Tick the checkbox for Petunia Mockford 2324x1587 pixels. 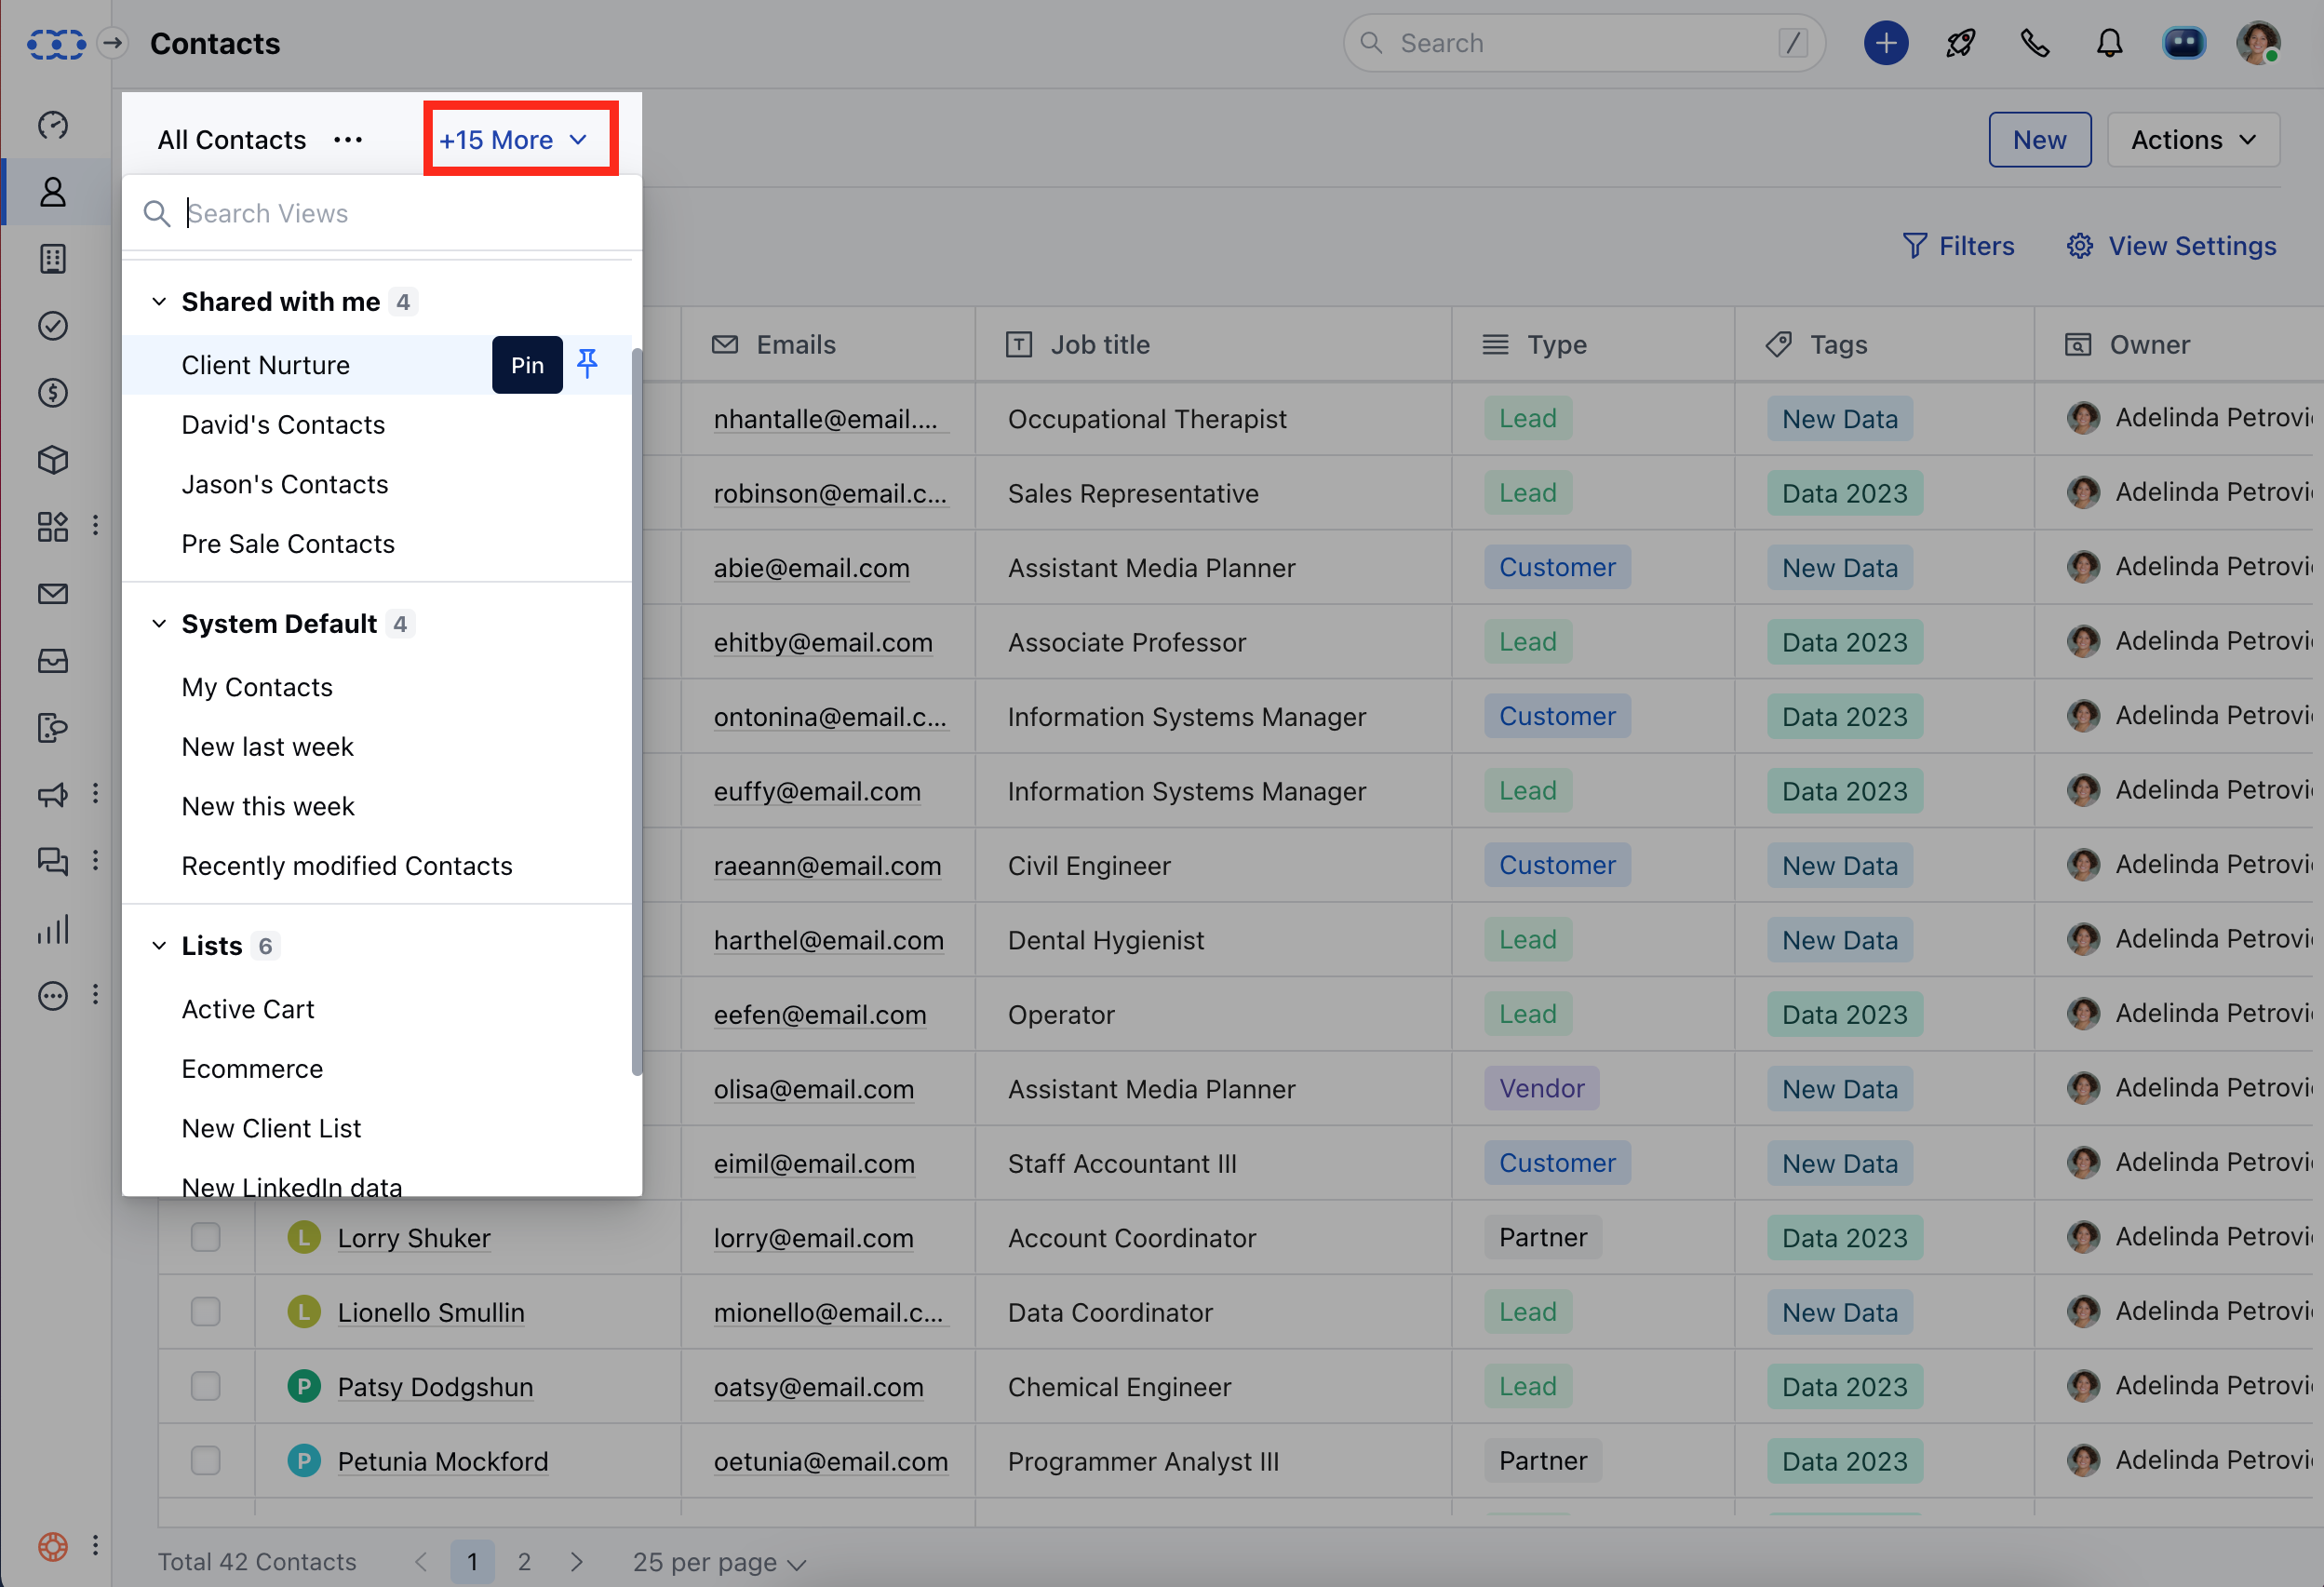click(x=206, y=1460)
